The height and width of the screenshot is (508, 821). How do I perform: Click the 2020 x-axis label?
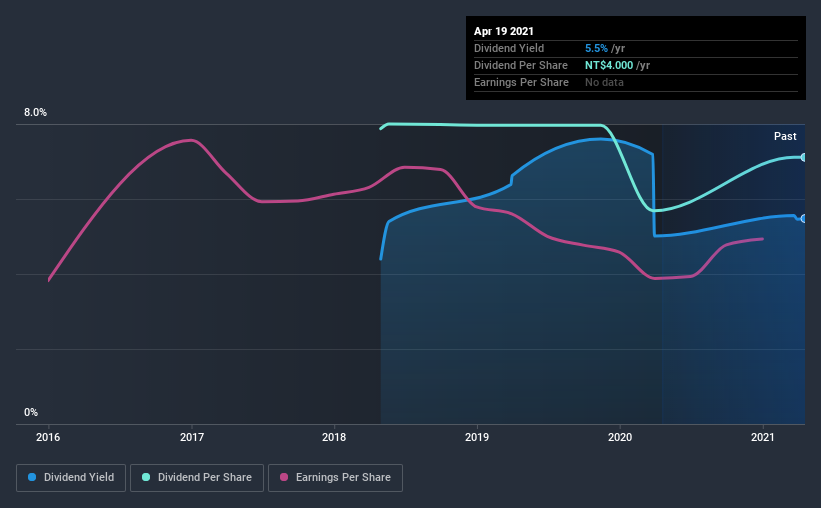[620, 437]
